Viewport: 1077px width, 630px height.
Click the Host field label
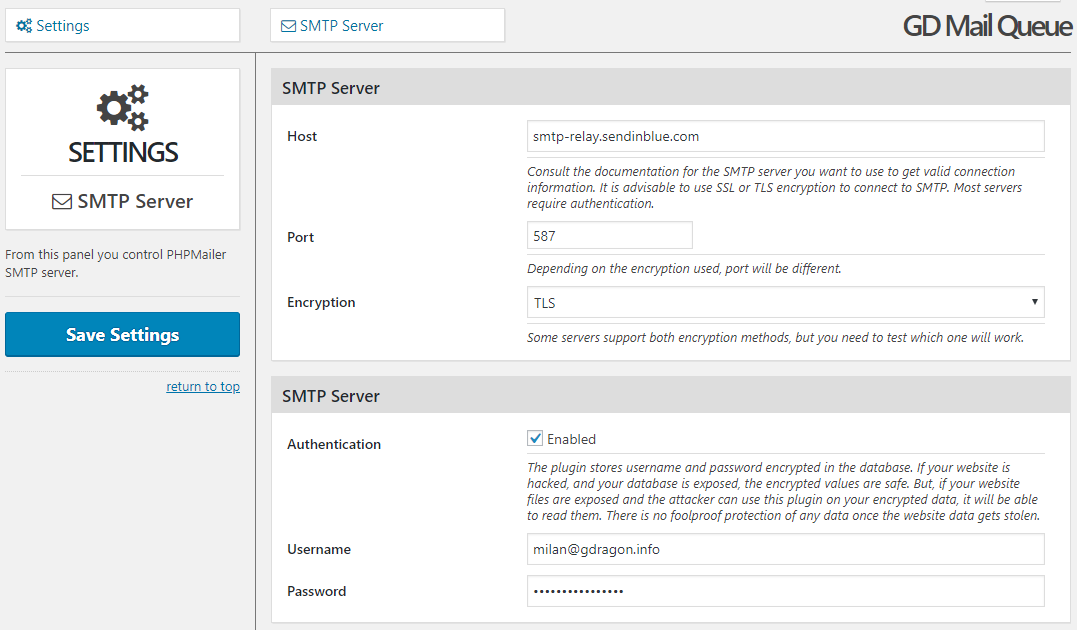[x=302, y=136]
